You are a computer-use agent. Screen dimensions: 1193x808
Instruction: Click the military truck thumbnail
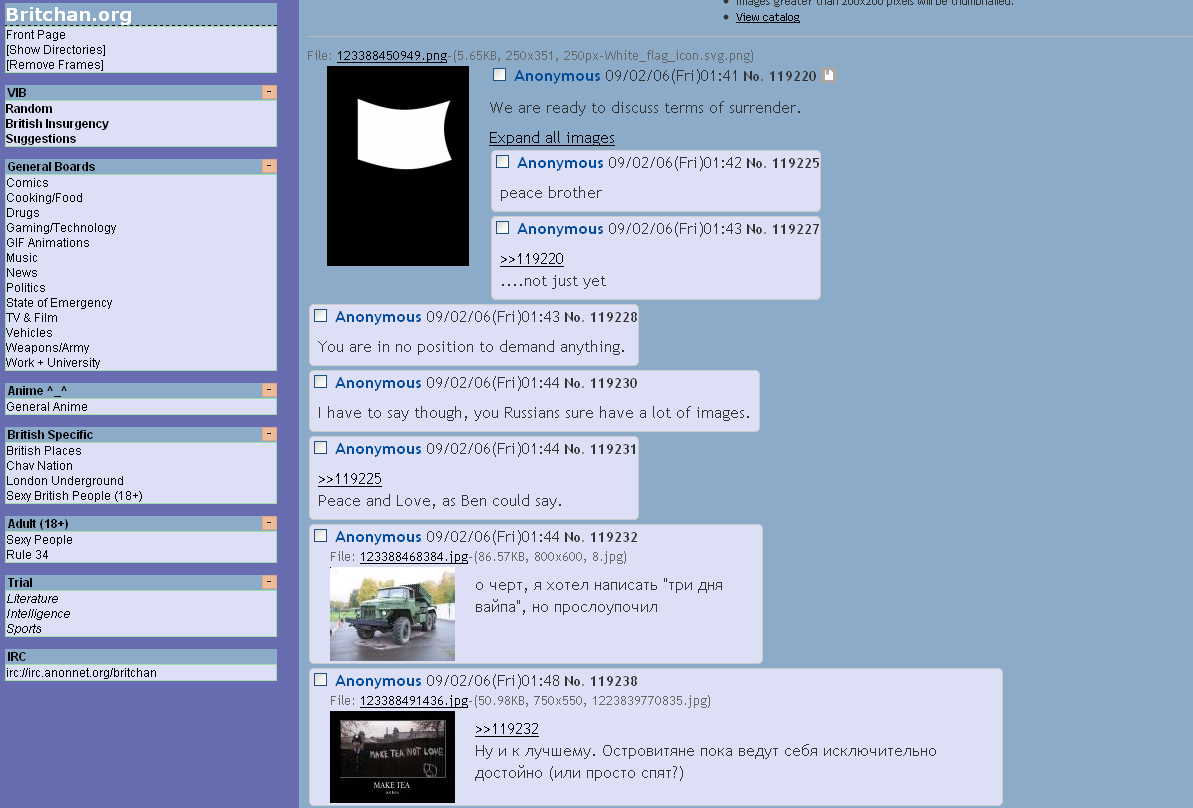[x=393, y=614]
